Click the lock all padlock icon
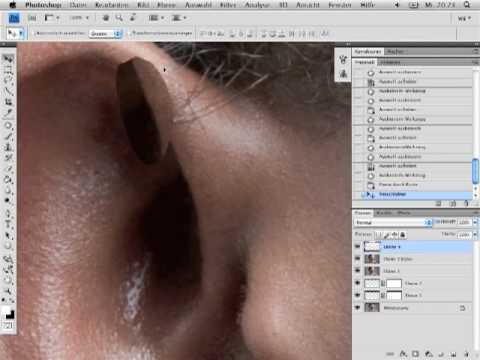 [402, 235]
